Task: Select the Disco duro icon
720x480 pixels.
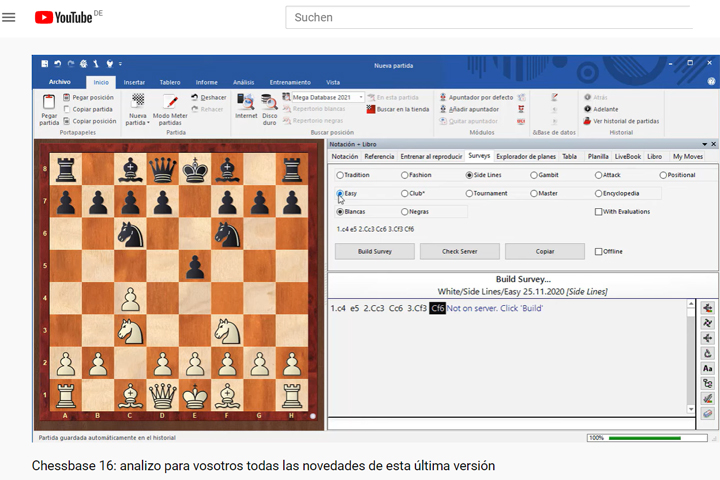Action: coord(269,101)
